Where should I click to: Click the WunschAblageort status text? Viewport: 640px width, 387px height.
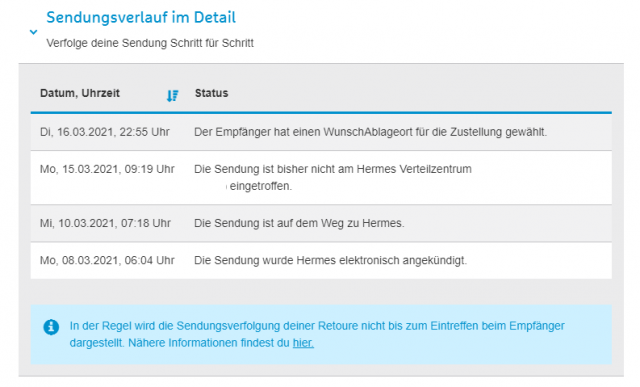[x=370, y=132]
